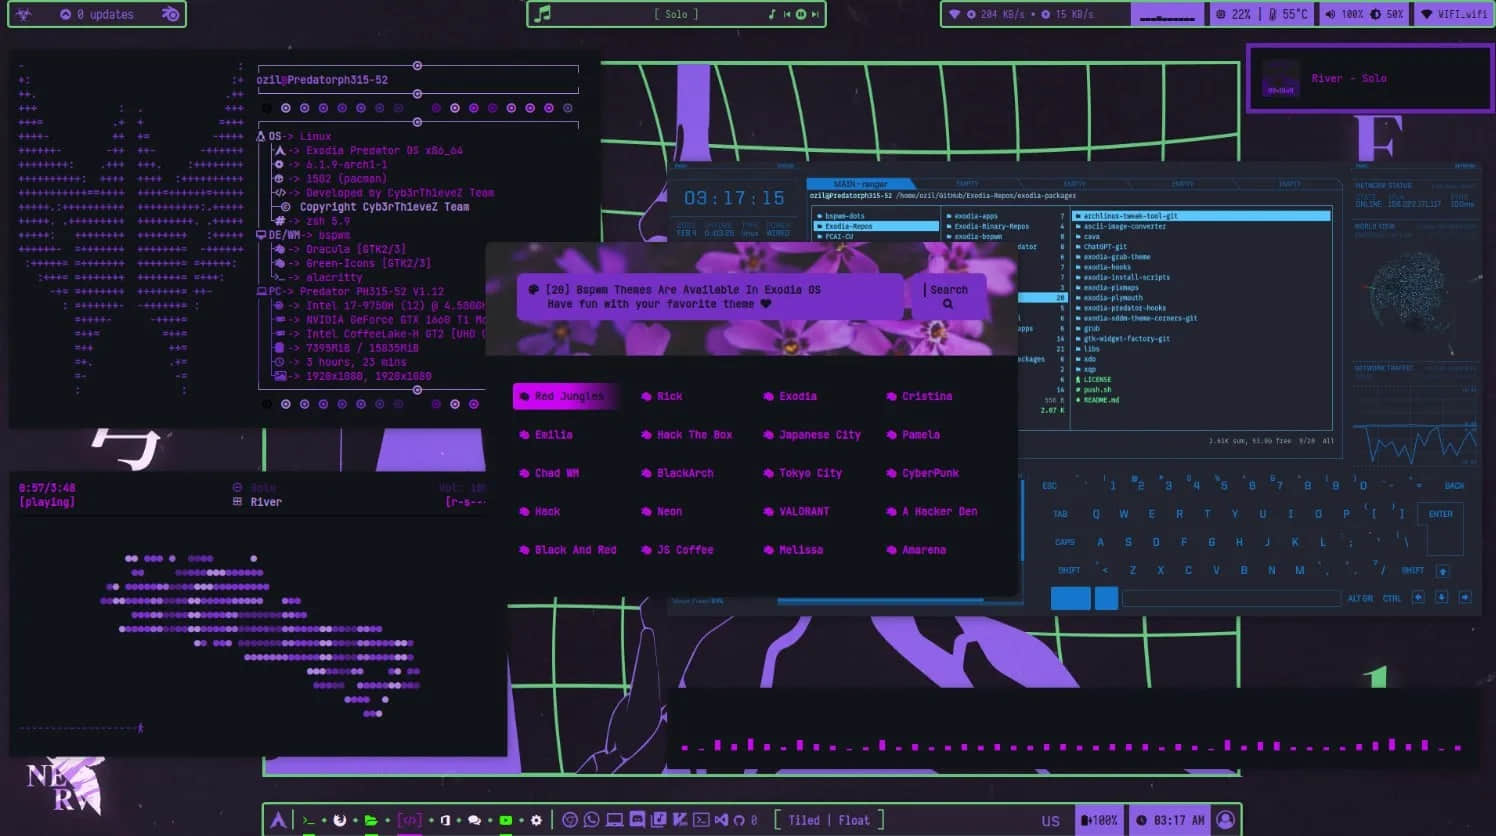Click the River - Solo notification thumbnail
Screen dimensions: 1496x836
point(1281,79)
